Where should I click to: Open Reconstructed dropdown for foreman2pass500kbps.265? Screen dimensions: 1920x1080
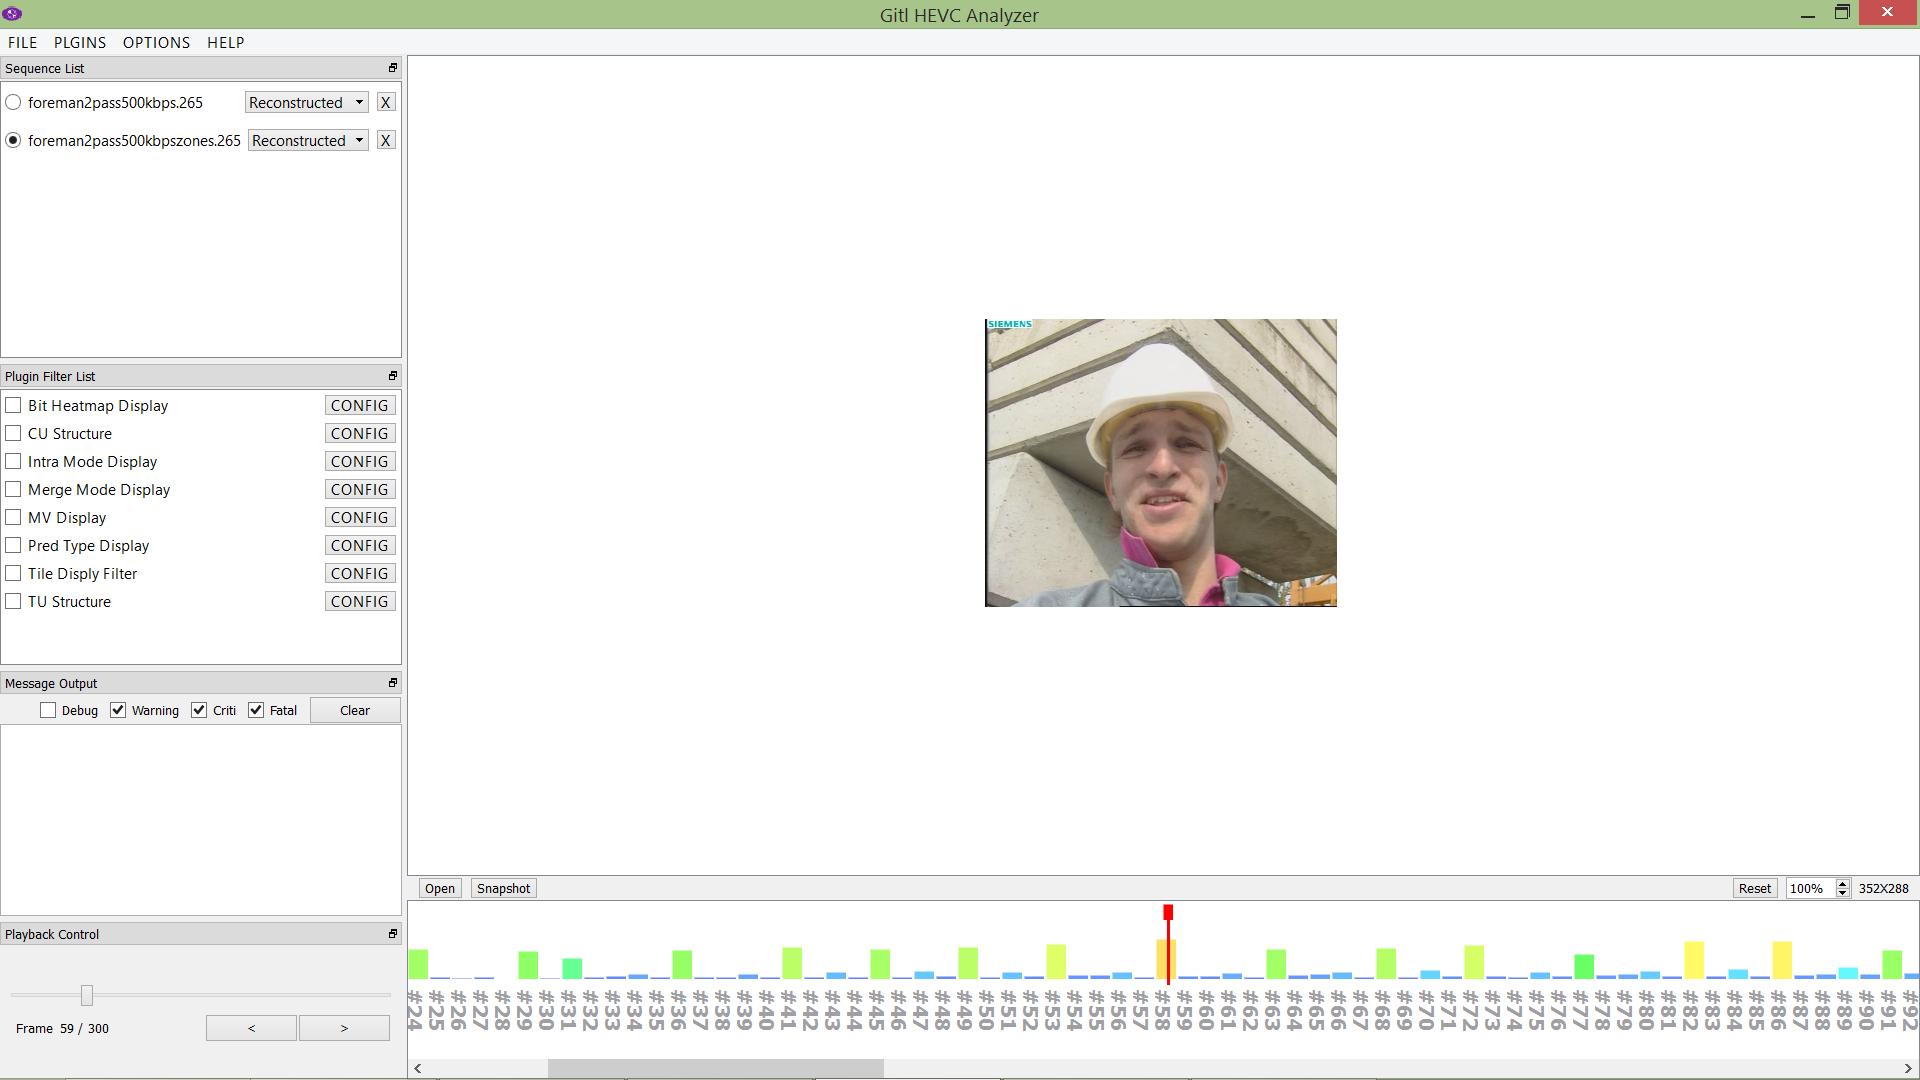pyautogui.click(x=306, y=103)
